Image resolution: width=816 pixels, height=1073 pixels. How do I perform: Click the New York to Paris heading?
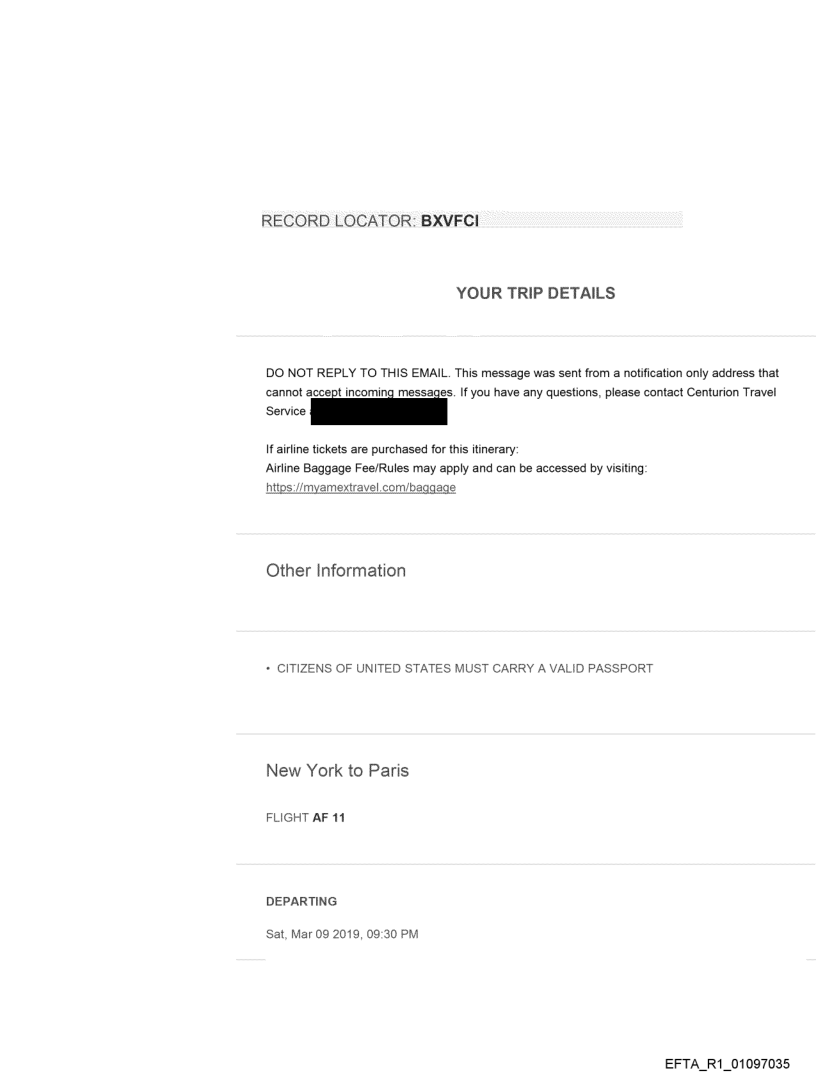point(337,771)
